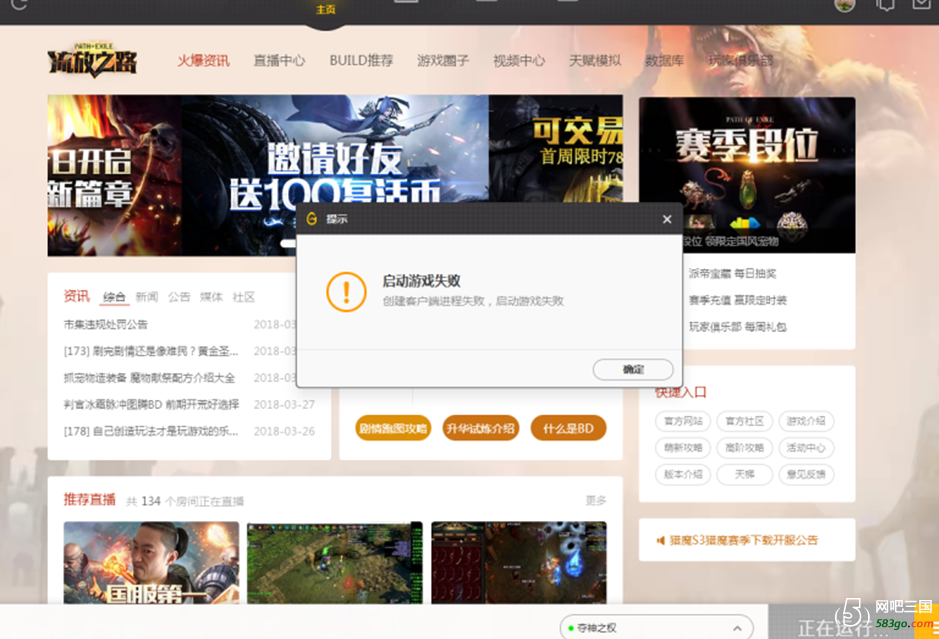Click 活动中心 quick entry button
Screen dimensions: 939x639
pos(806,447)
